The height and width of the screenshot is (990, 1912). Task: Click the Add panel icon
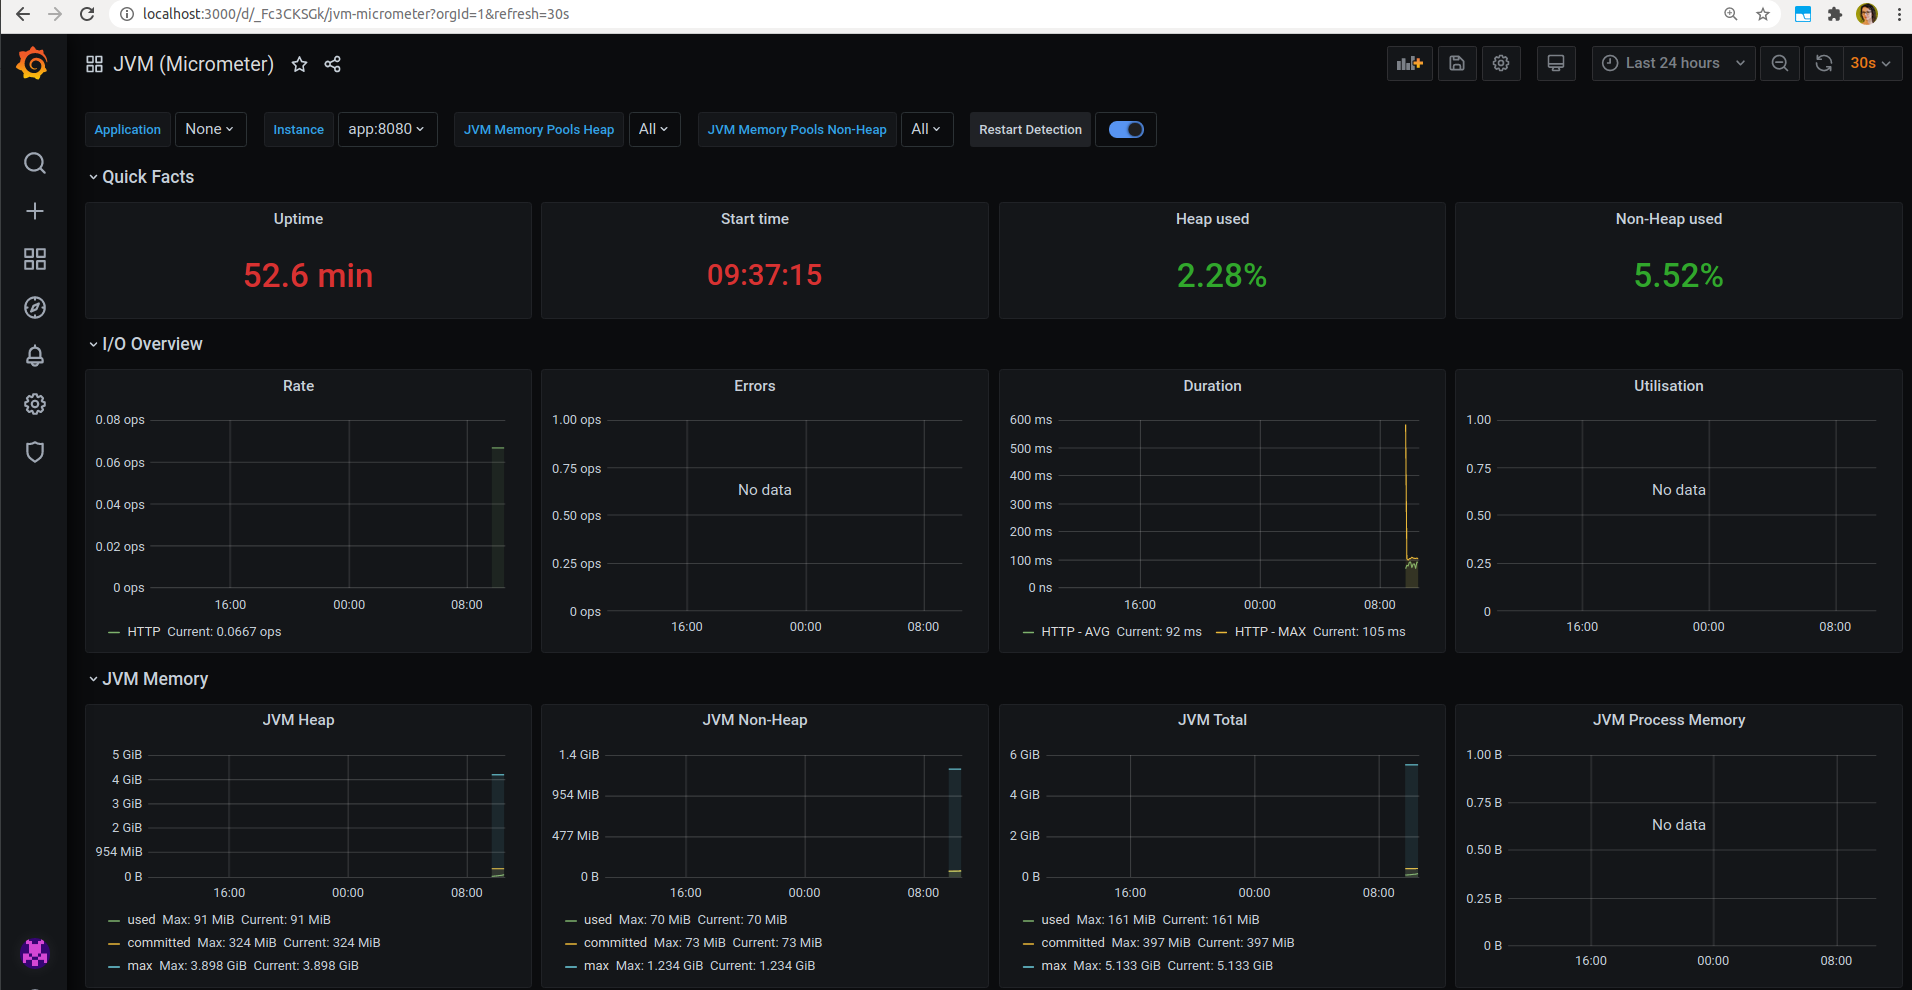point(1410,63)
